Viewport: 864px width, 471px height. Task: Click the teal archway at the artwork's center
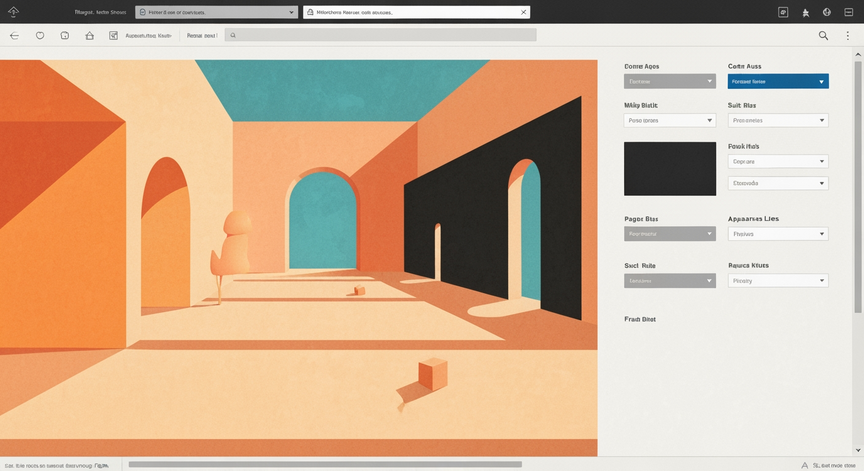click(x=323, y=221)
